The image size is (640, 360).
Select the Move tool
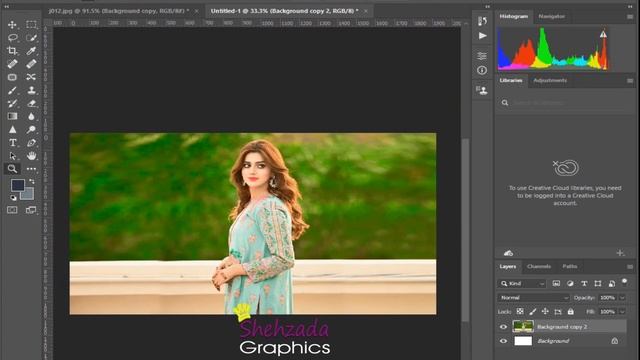coord(12,24)
